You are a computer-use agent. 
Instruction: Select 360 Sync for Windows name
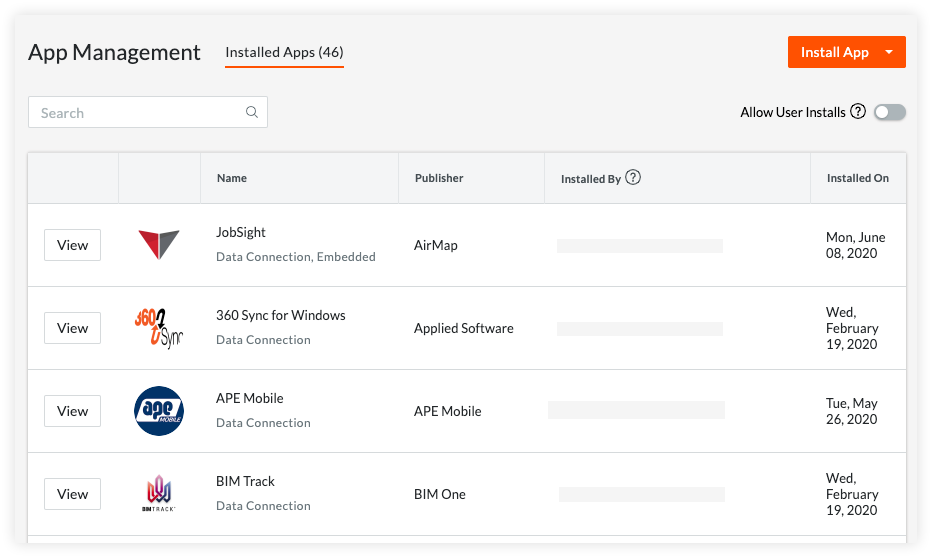click(281, 315)
